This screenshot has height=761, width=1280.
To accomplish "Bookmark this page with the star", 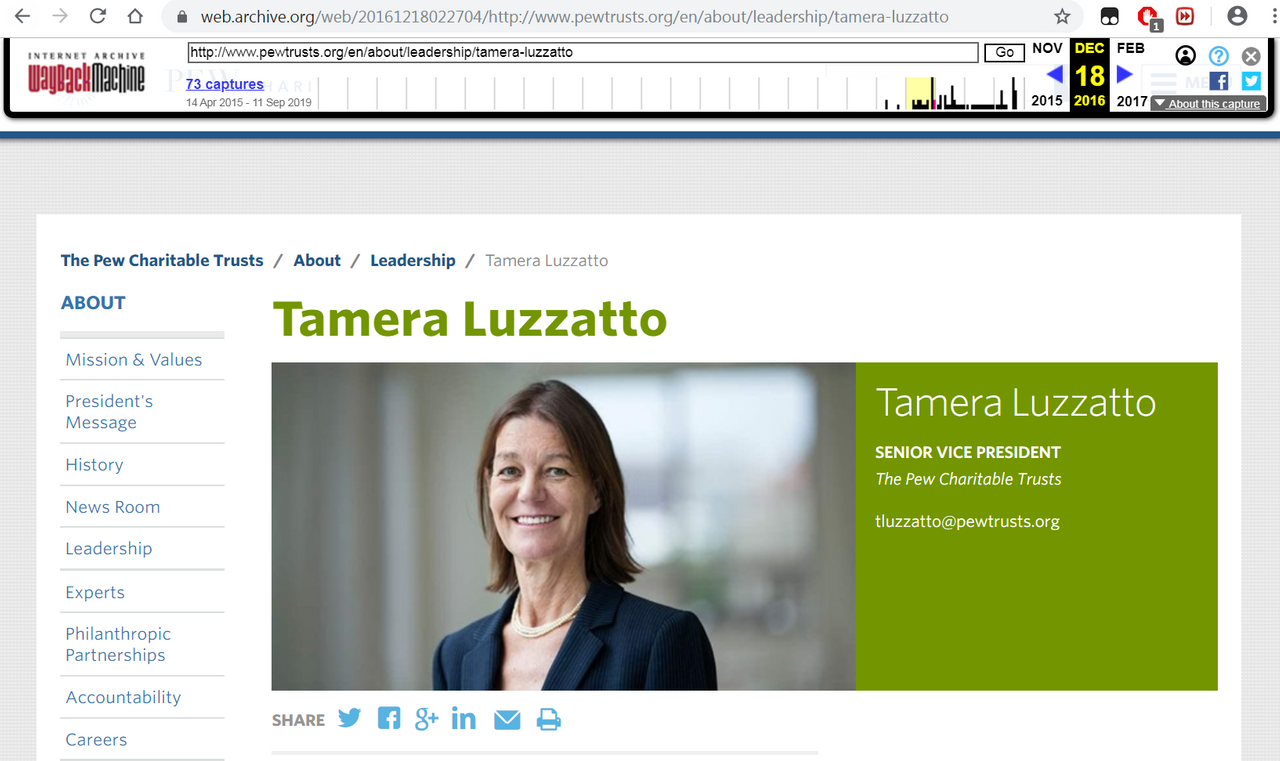I will pos(1062,16).
